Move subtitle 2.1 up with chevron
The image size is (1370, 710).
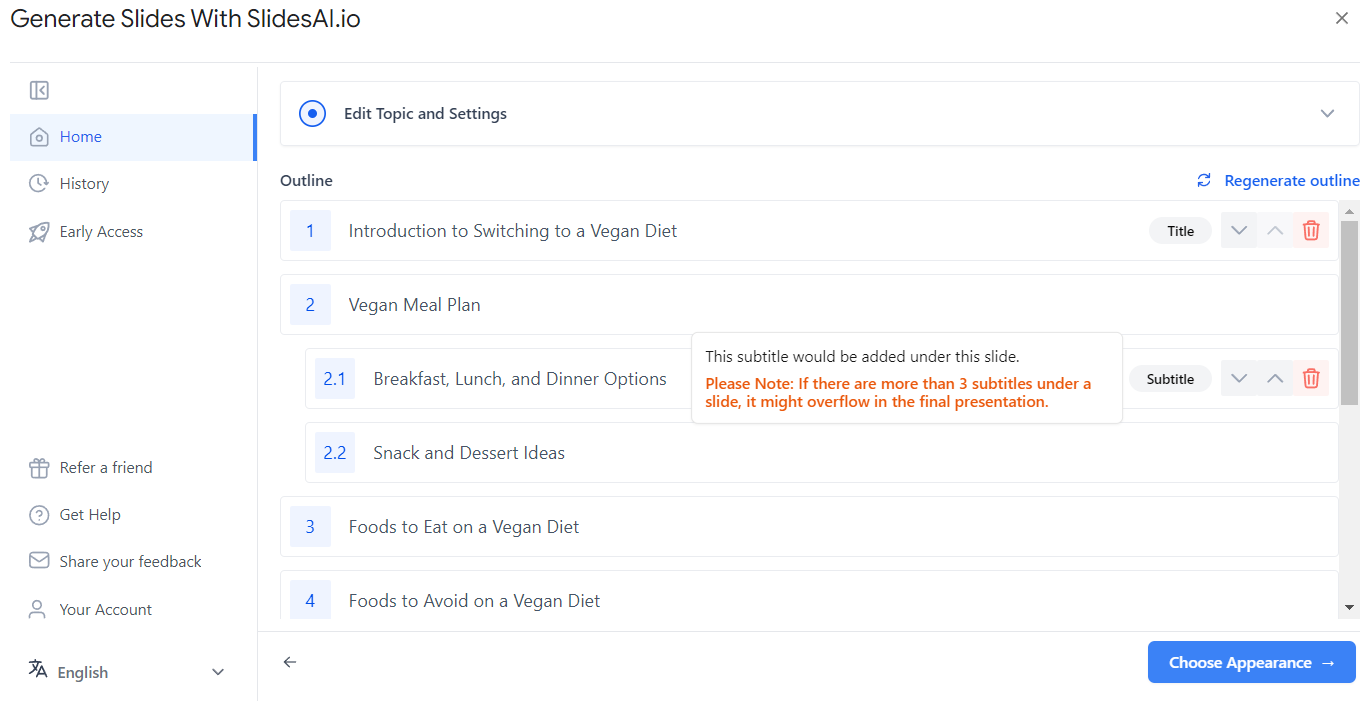pos(1275,379)
